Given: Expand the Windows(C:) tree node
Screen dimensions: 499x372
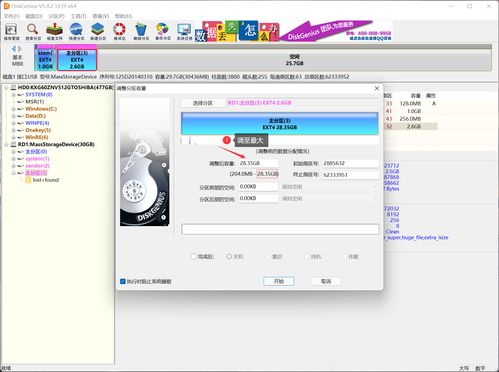Looking at the screenshot, I should coord(14,109).
